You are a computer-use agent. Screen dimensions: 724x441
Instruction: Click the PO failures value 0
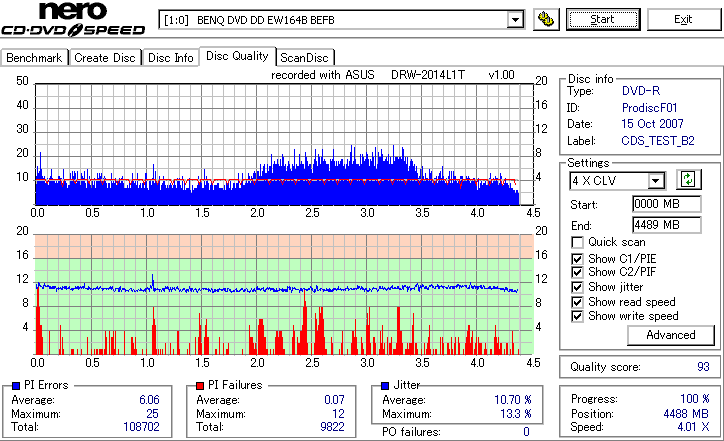(526, 432)
